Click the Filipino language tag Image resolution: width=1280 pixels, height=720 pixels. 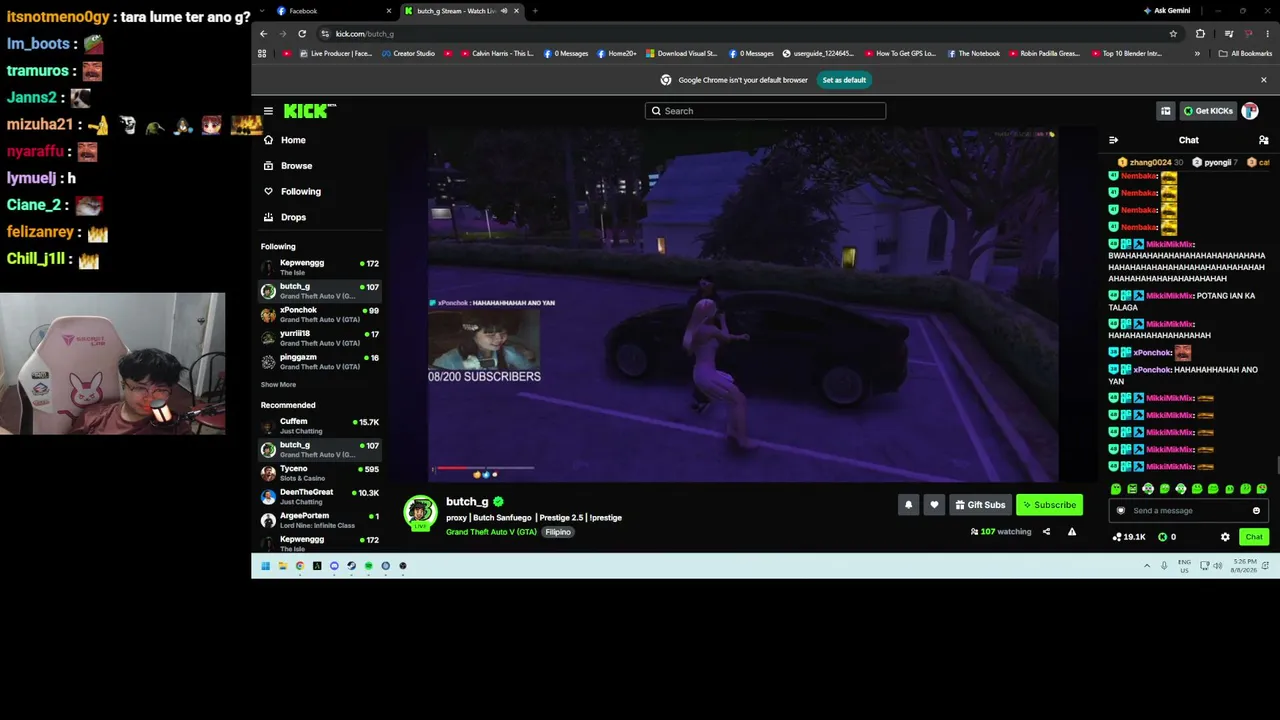[558, 532]
